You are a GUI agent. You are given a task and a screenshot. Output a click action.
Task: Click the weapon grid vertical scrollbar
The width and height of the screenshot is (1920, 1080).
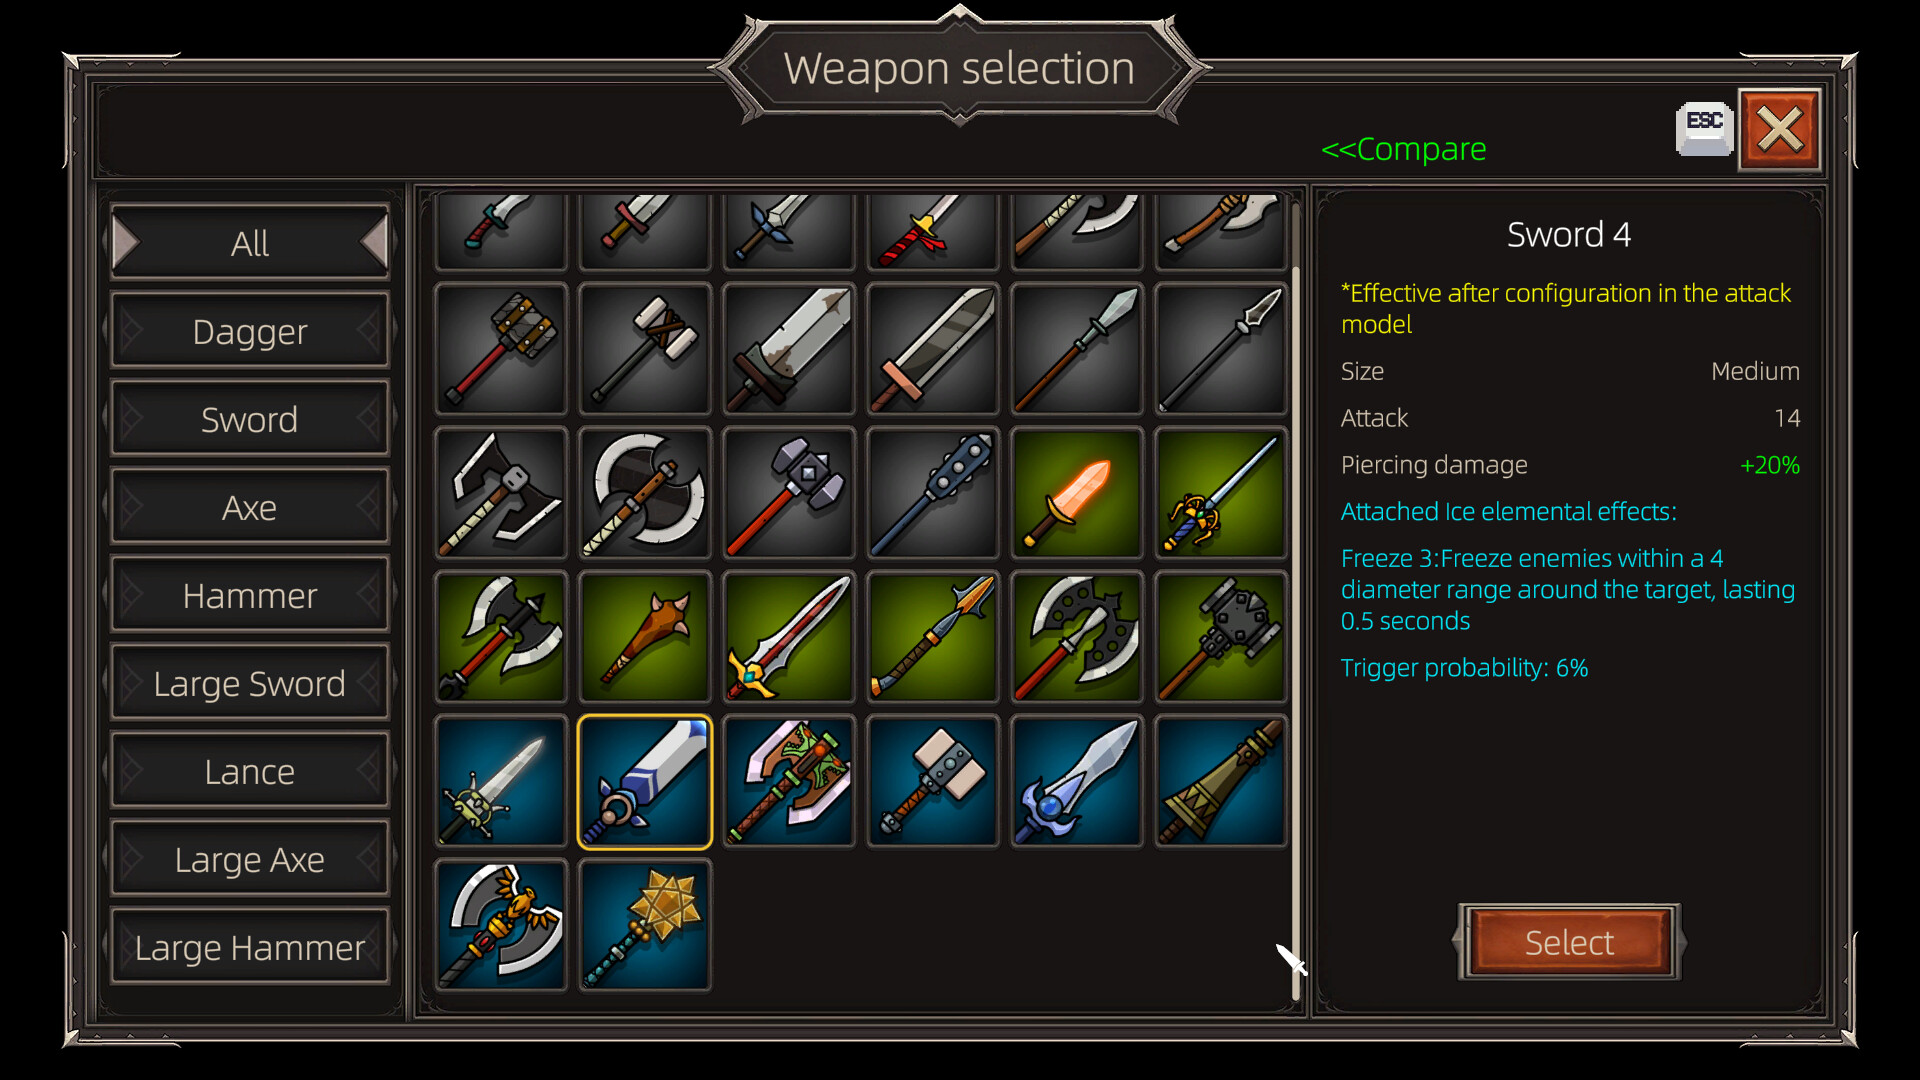click(1296, 600)
